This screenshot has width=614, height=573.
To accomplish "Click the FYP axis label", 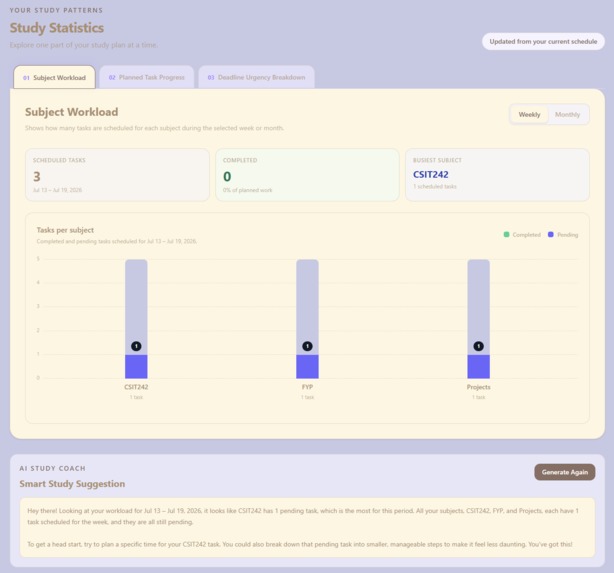I will pos(307,387).
